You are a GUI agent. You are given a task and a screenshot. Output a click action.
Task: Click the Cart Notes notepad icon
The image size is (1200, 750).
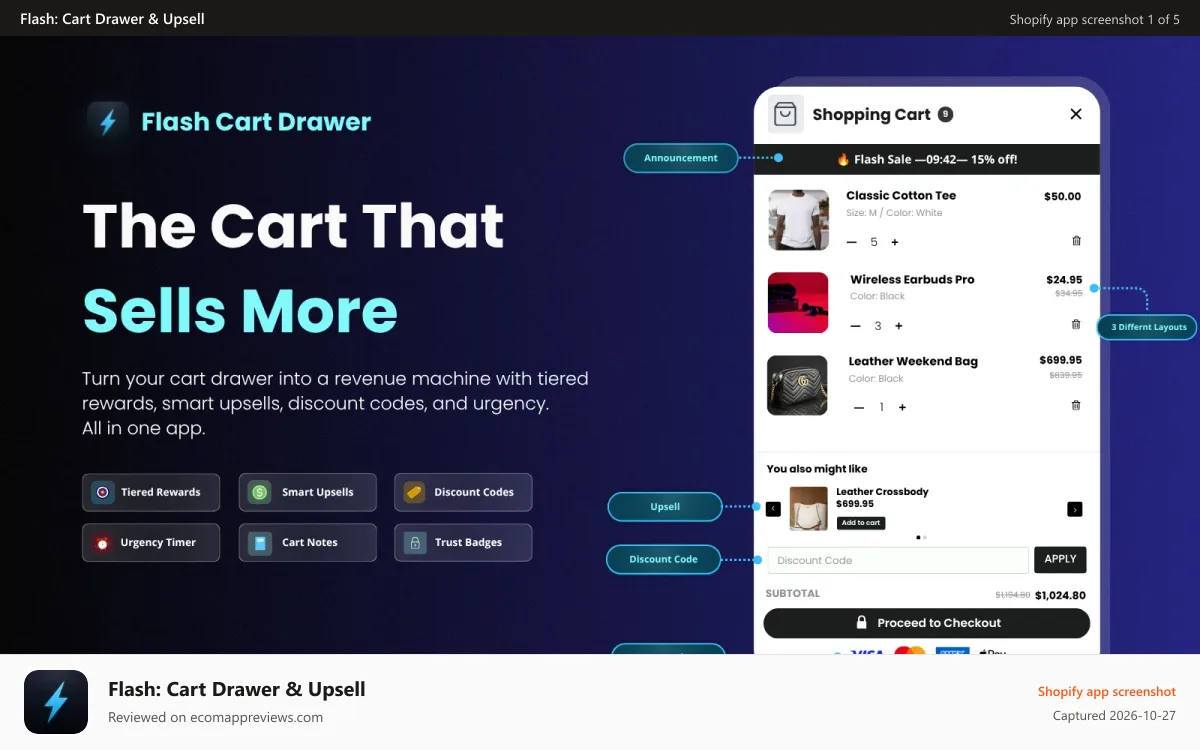tap(260, 543)
